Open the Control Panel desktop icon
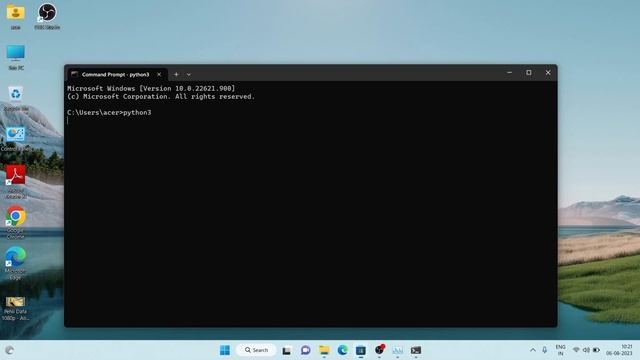 point(16,139)
